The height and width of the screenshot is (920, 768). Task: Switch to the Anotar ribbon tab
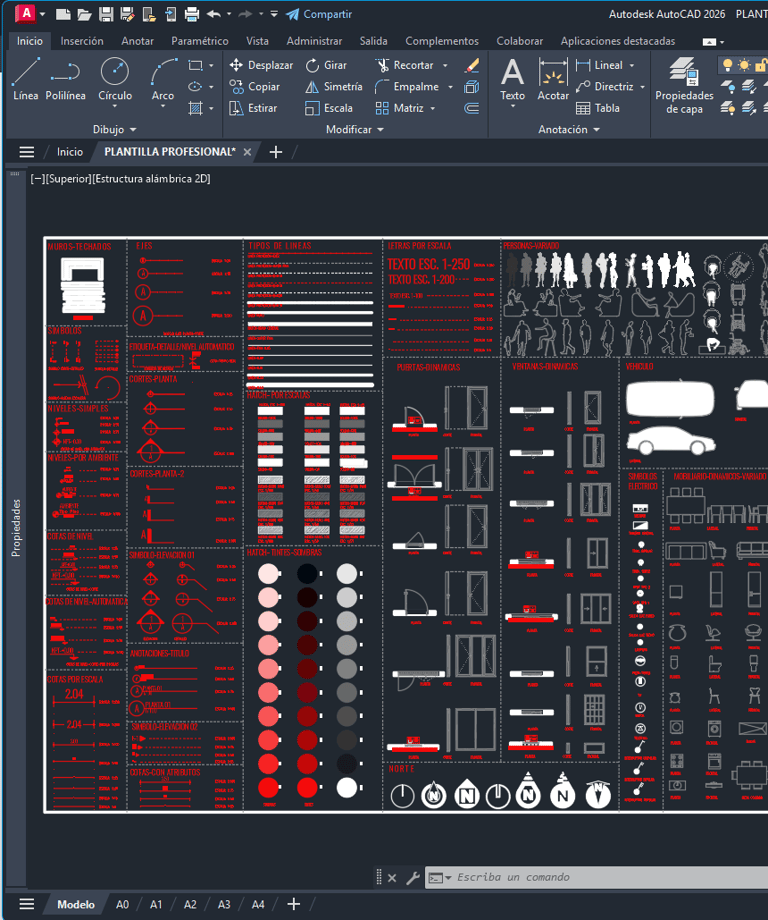[x=137, y=41]
